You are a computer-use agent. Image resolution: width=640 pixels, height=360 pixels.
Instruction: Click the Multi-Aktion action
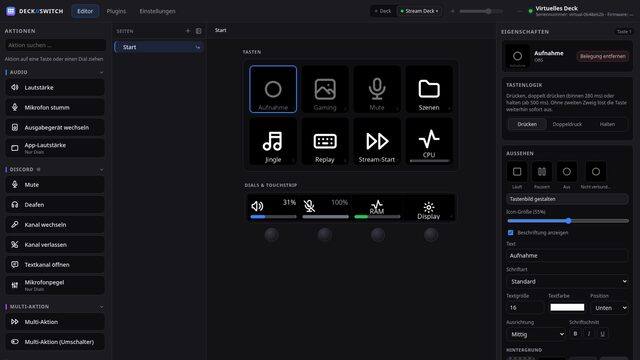tap(55, 322)
